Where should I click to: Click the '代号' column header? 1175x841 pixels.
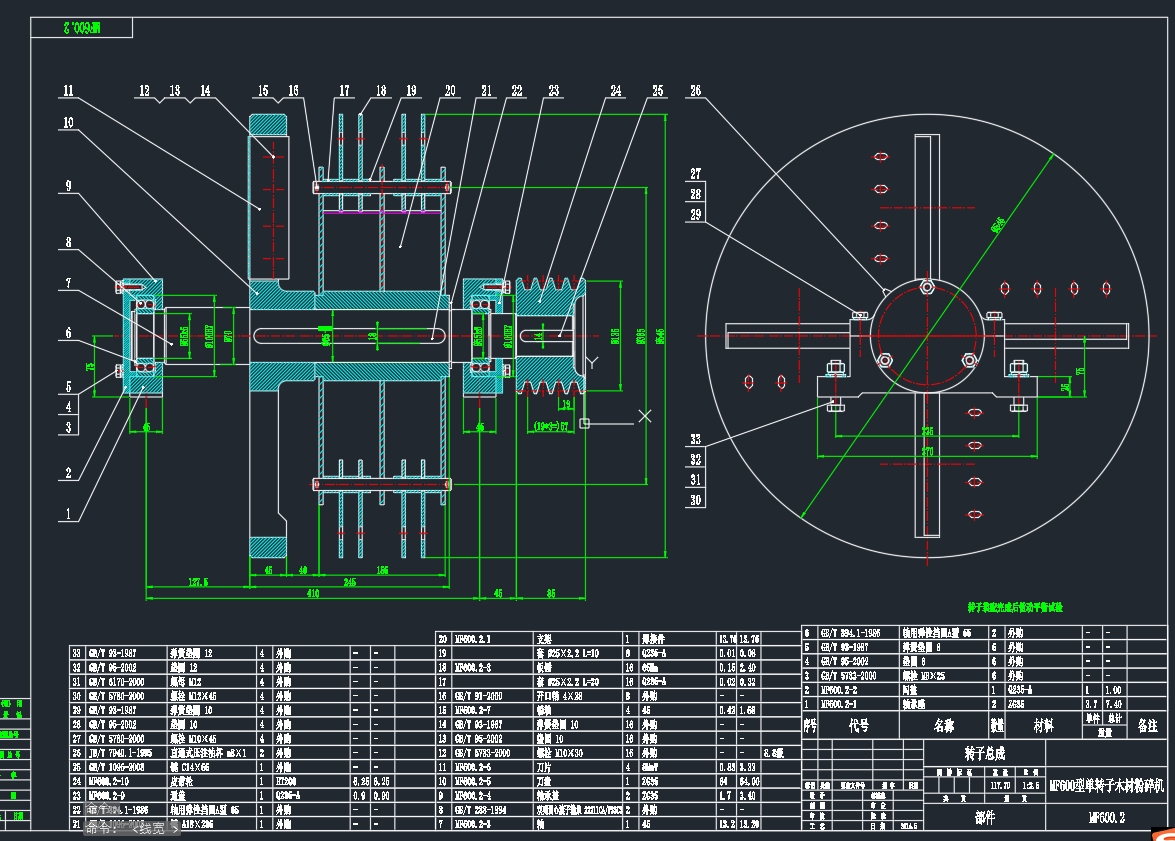coord(859,726)
